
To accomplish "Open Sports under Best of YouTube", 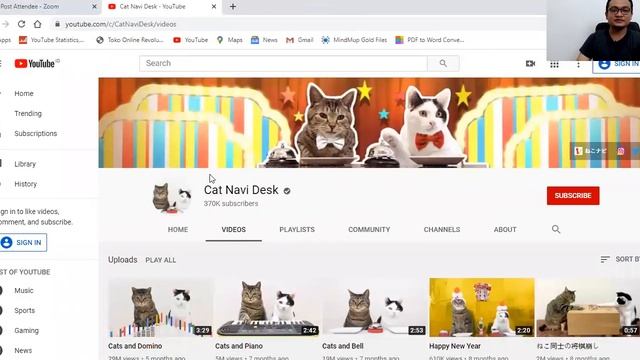I will pos(24,311).
